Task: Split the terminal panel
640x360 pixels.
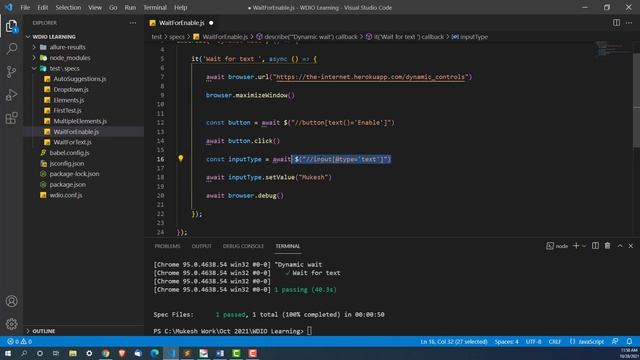Action: pos(596,246)
